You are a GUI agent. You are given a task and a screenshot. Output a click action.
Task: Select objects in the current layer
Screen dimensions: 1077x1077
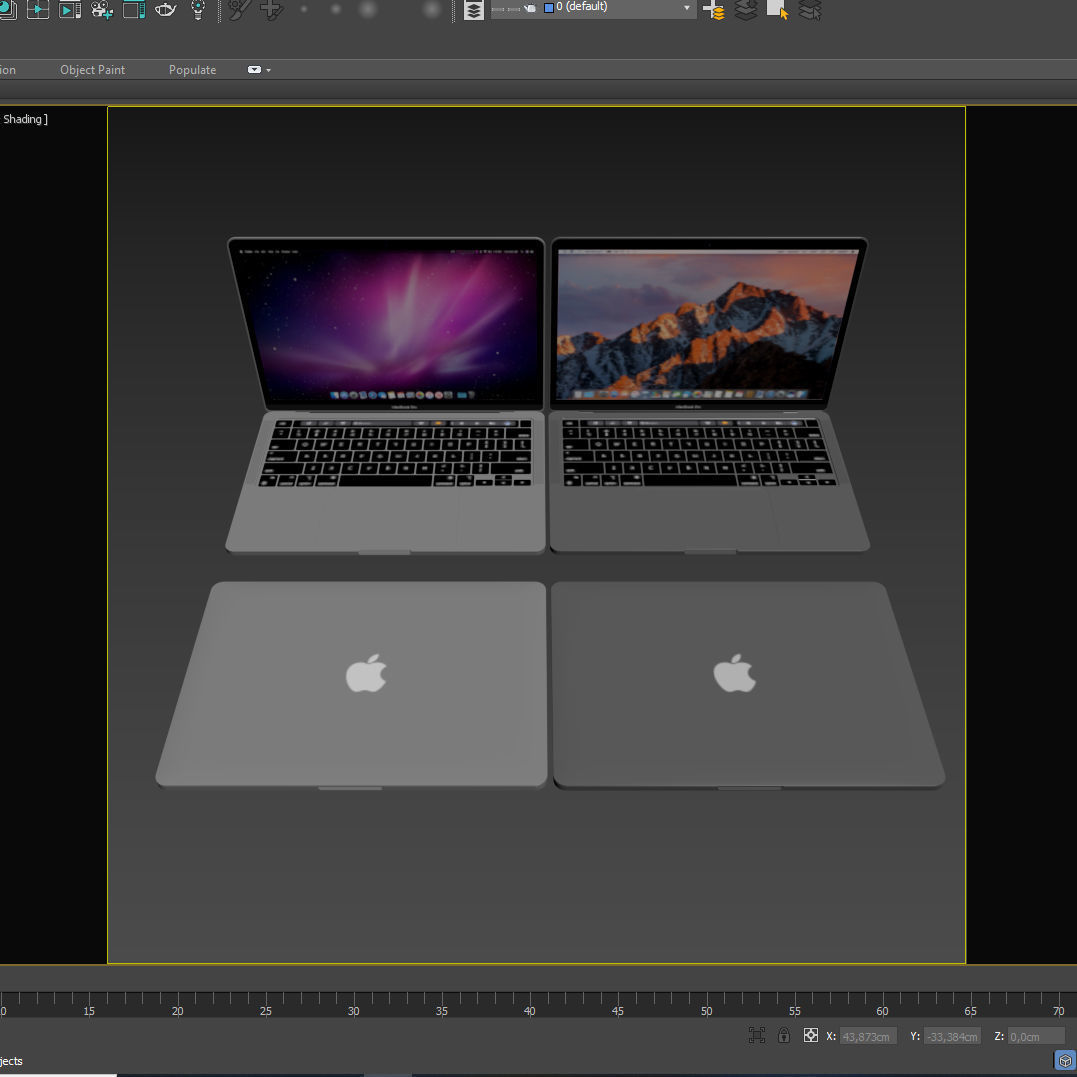[x=778, y=10]
